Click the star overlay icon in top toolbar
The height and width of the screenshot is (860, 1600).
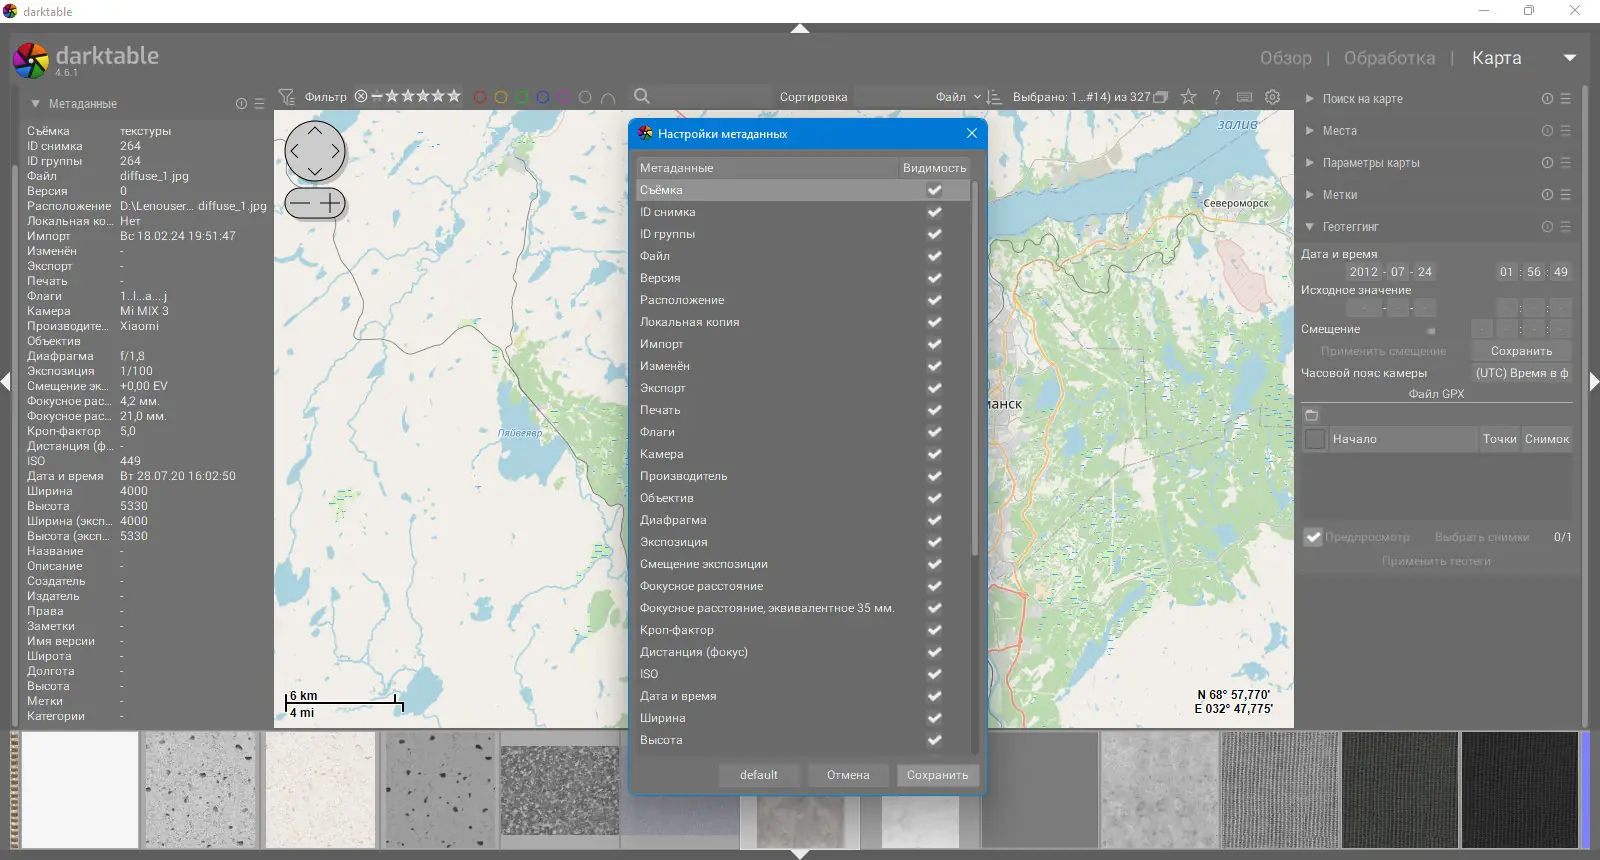1188,97
